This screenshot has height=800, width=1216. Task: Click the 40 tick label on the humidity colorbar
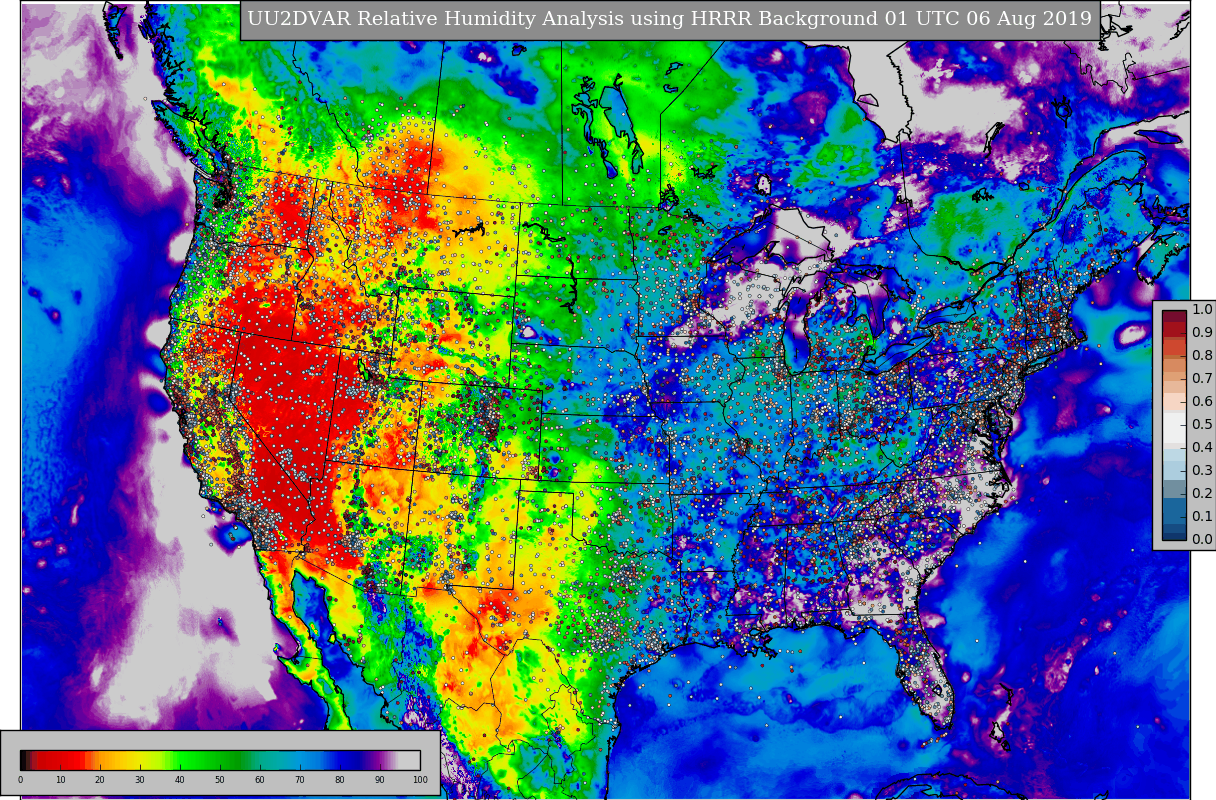click(x=180, y=780)
